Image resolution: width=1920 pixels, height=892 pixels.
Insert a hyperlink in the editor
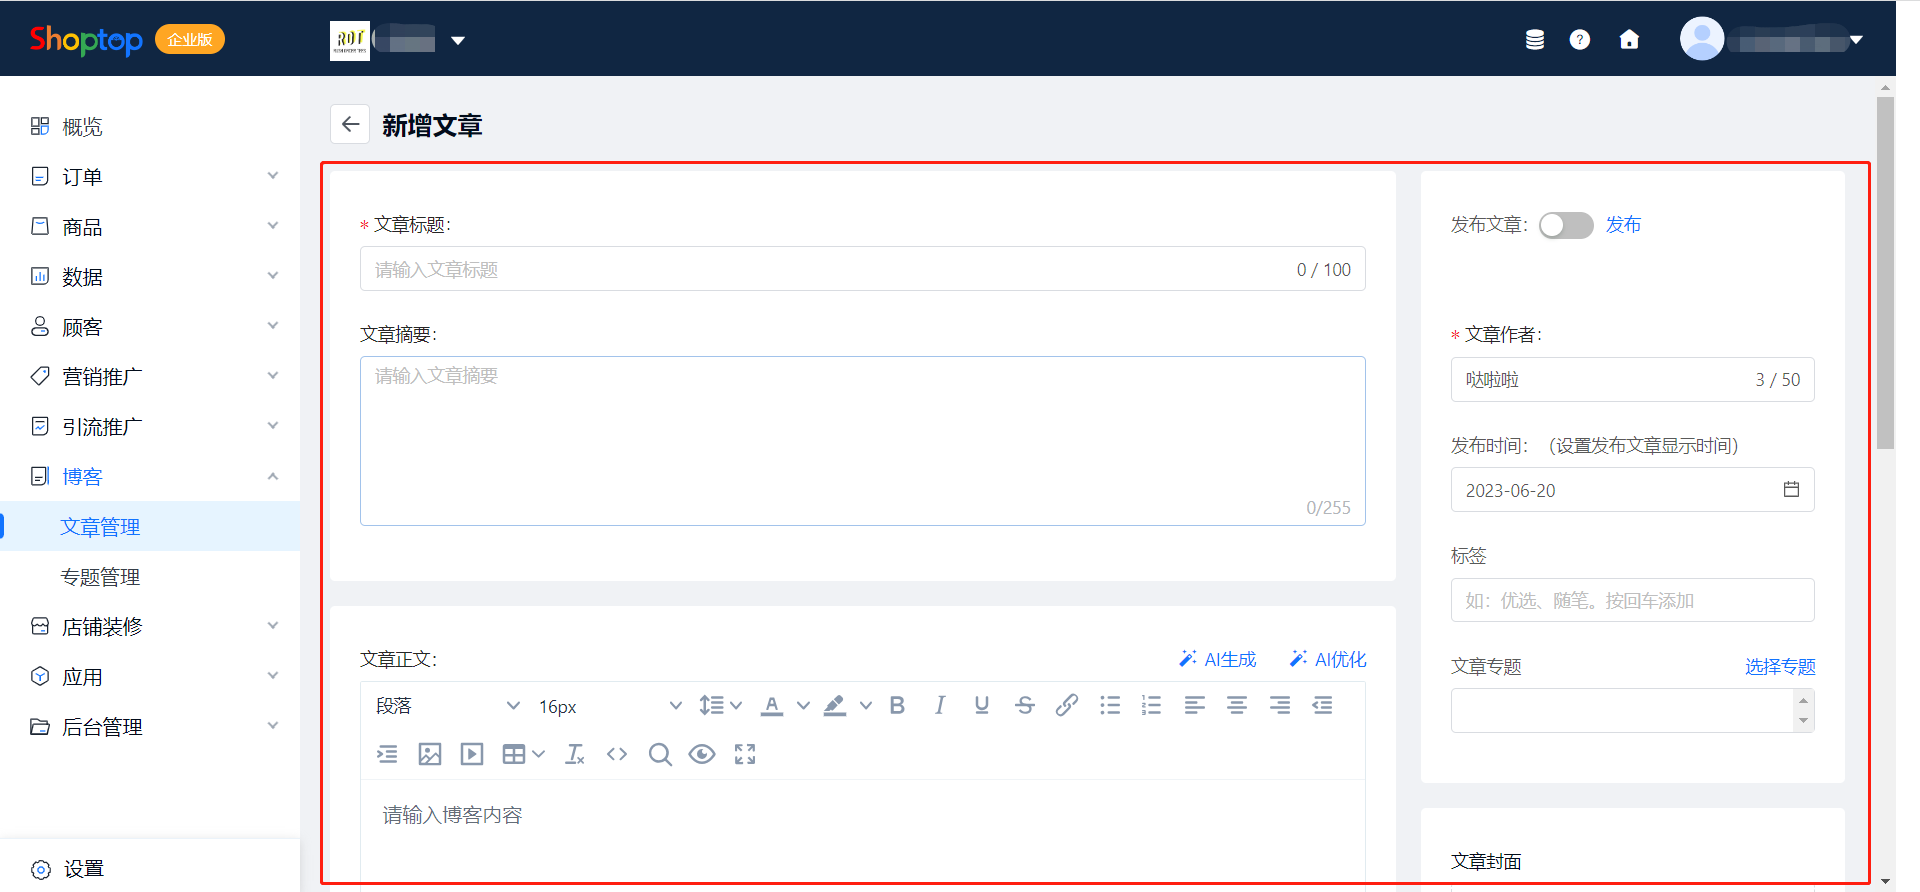(1067, 706)
